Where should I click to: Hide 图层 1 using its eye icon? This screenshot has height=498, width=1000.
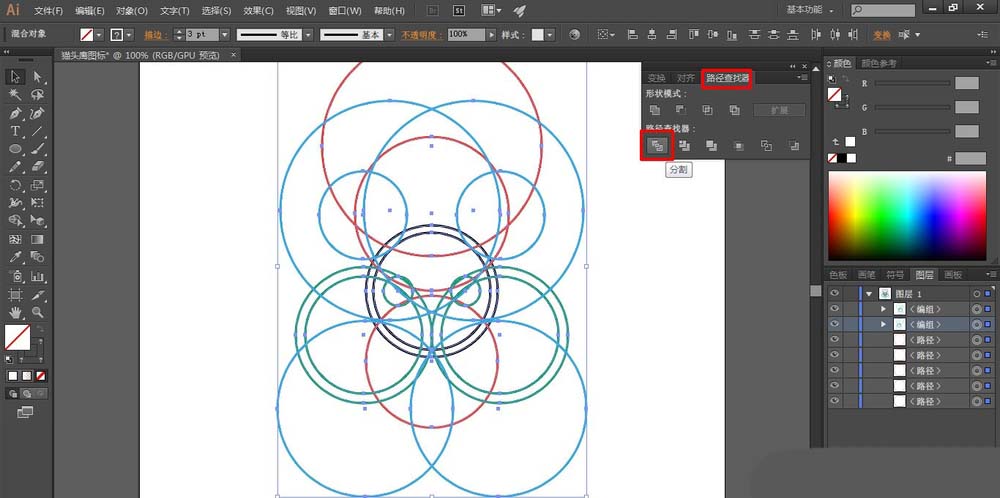tap(834, 293)
